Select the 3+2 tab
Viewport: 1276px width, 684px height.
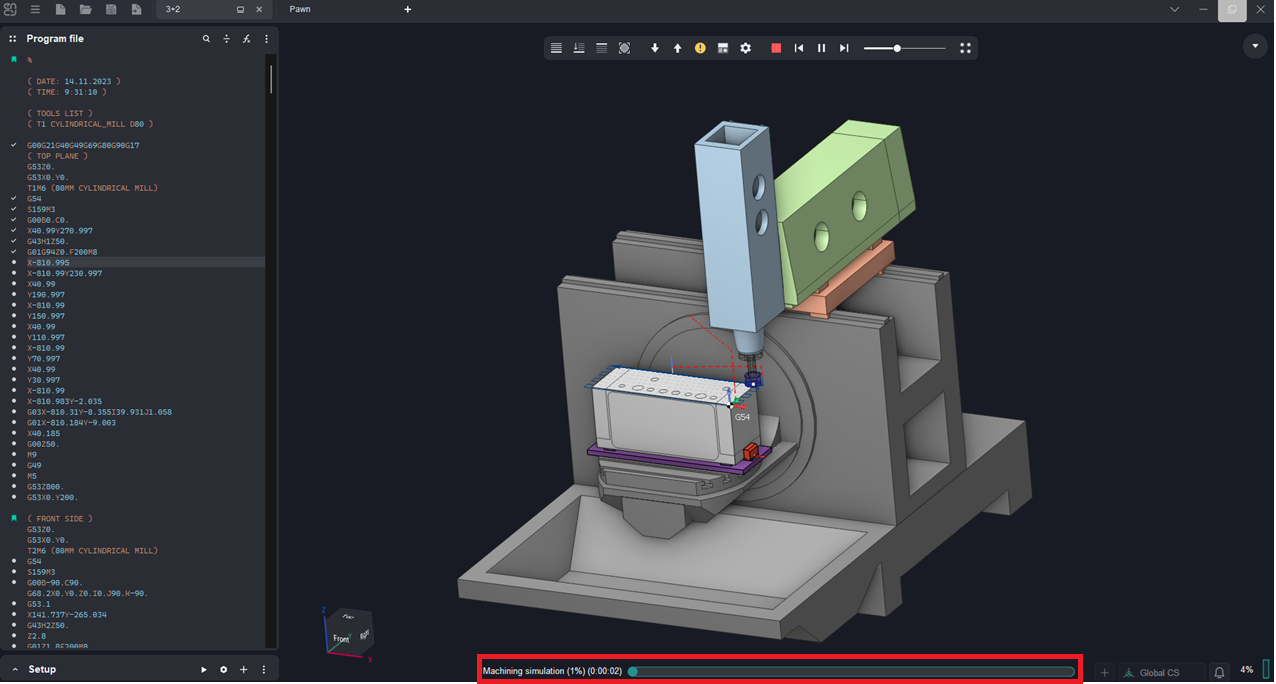(173, 9)
